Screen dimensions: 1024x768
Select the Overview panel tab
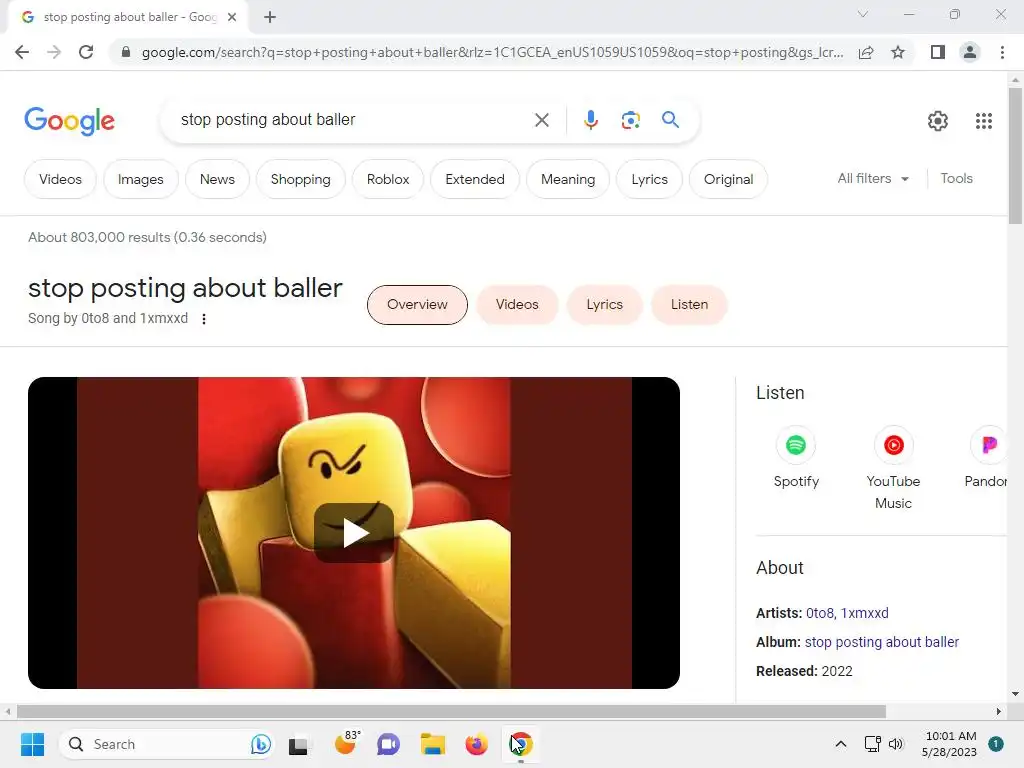pyautogui.click(x=417, y=304)
